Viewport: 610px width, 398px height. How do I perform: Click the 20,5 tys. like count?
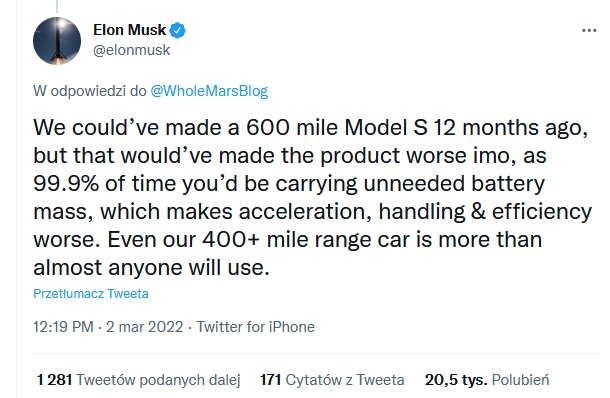pyautogui.click(x=456, y=380)
